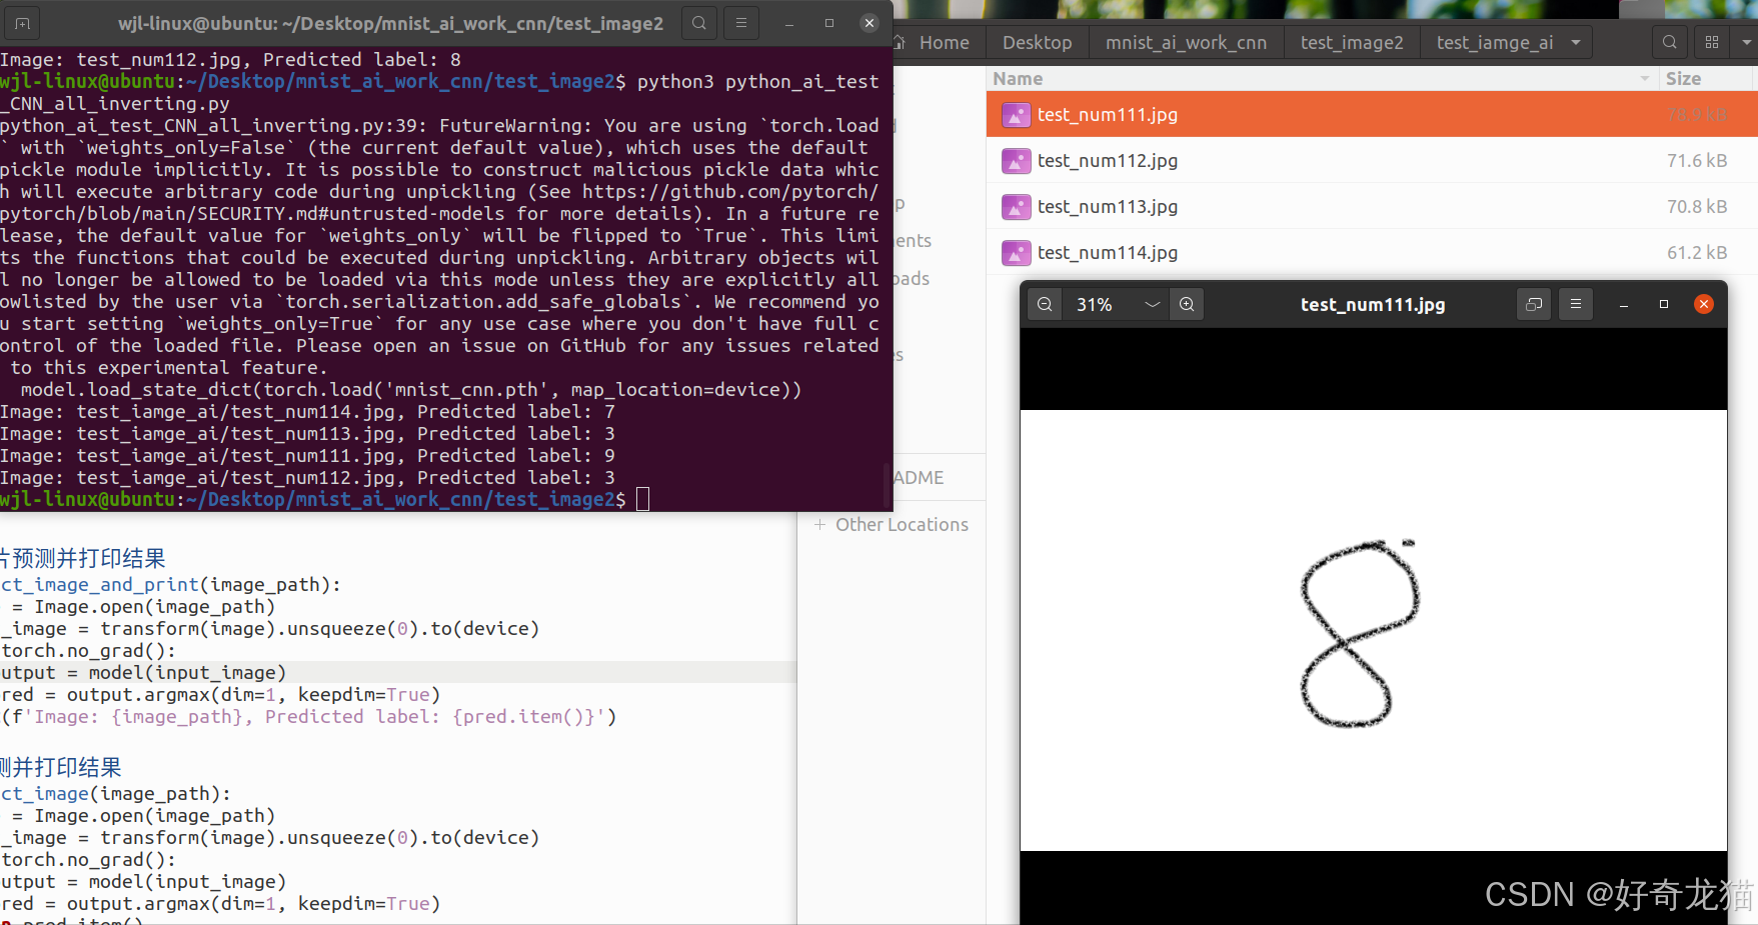Switch Files view with grid view icon
The image size is (1758, 925).
point(1712,42)
